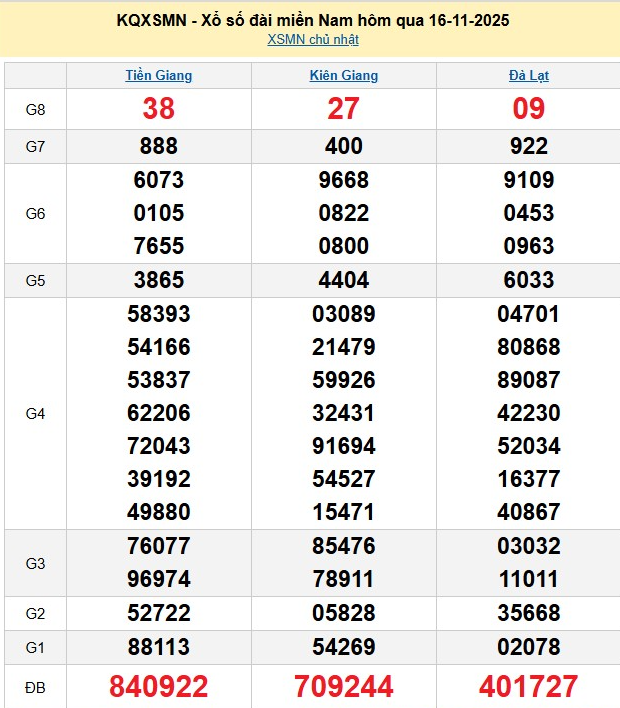Click the G3 result 85476
620x708 pixels.
pos(344,547)
